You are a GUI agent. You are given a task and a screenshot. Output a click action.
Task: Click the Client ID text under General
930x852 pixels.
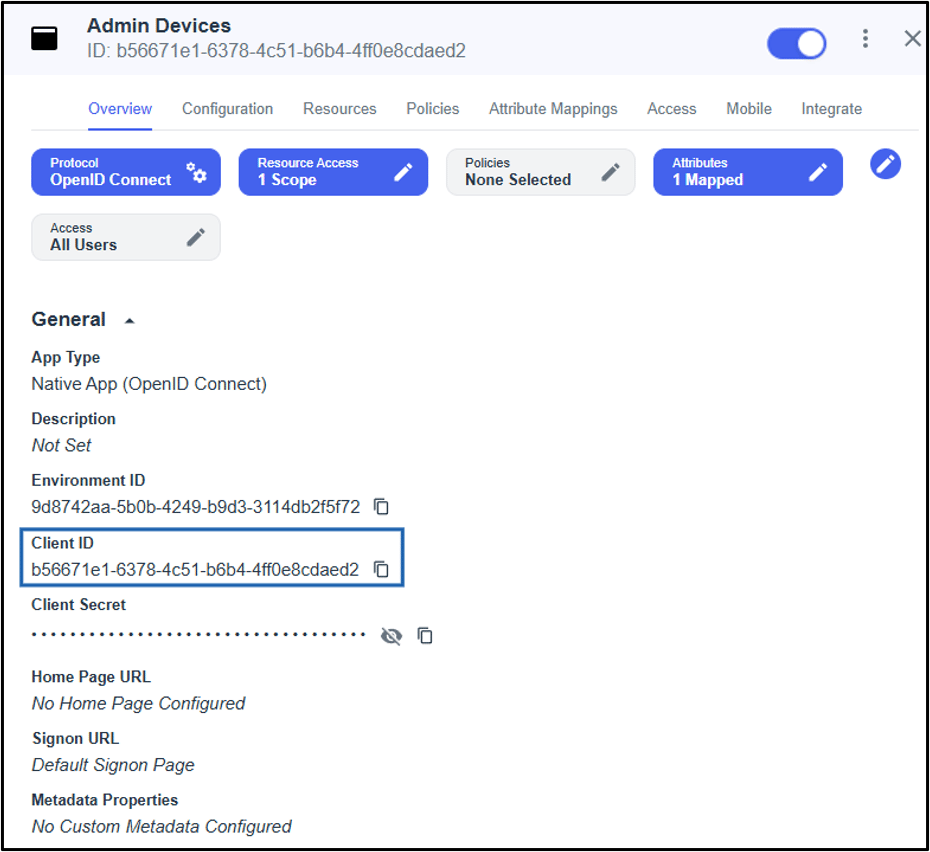195,570
